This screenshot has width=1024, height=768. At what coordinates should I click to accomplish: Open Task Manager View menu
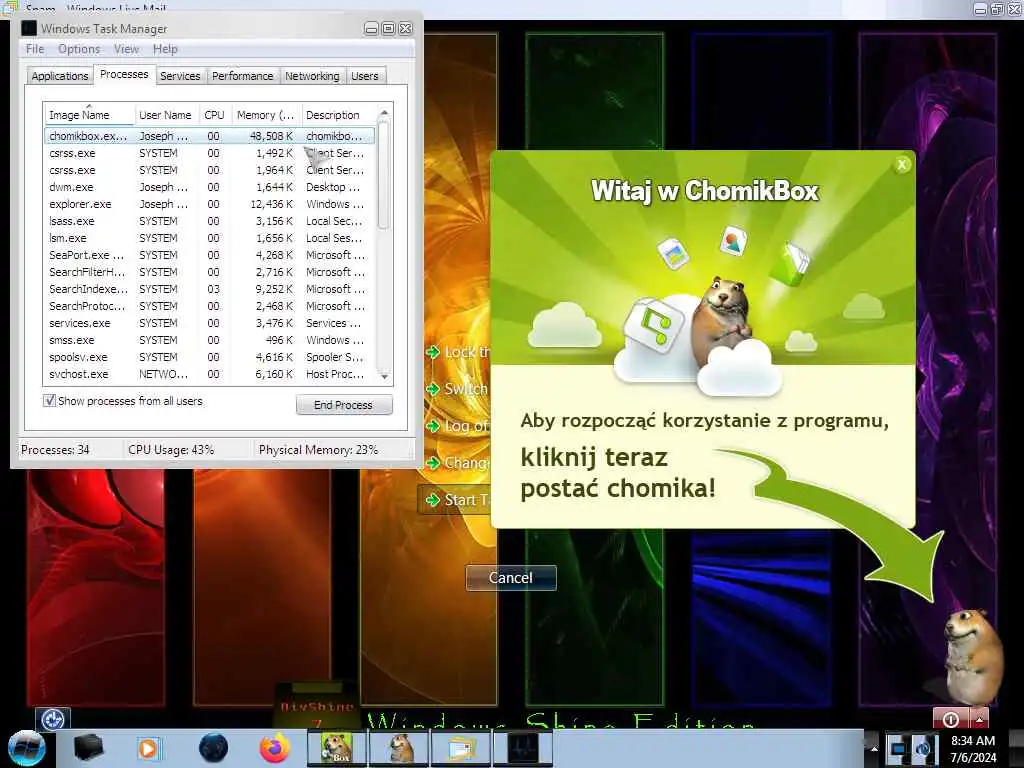126,49
